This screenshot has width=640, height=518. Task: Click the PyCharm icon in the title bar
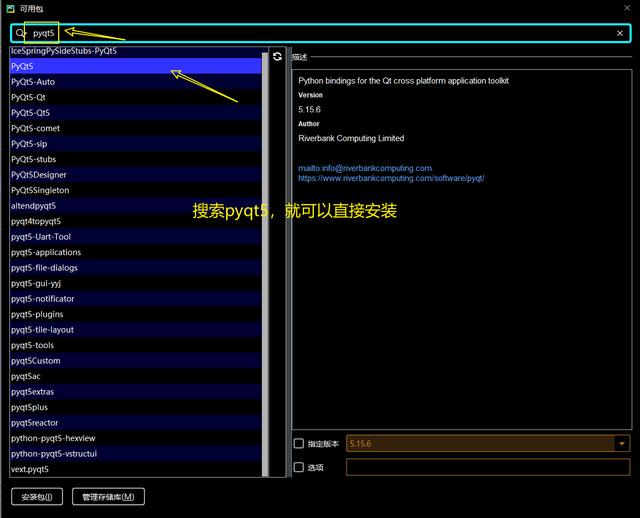(11, 9)
